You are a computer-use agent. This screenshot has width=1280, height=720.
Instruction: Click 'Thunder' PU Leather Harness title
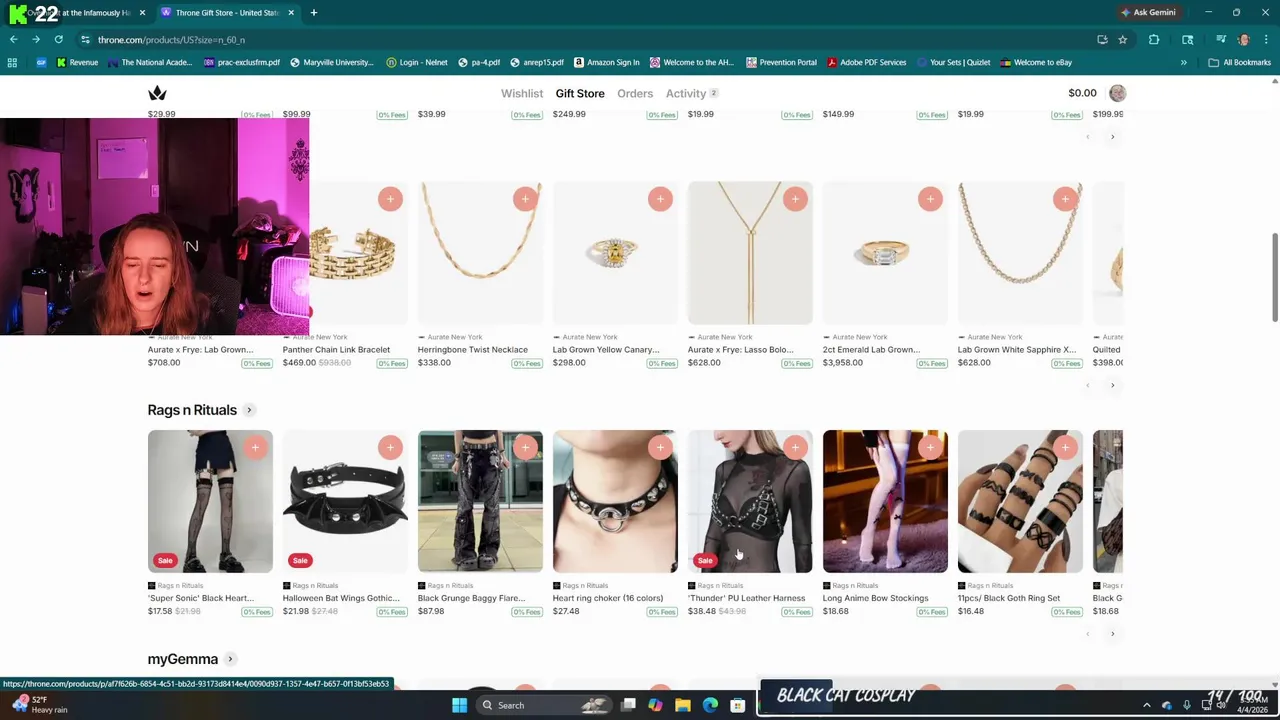click(746, 598)
